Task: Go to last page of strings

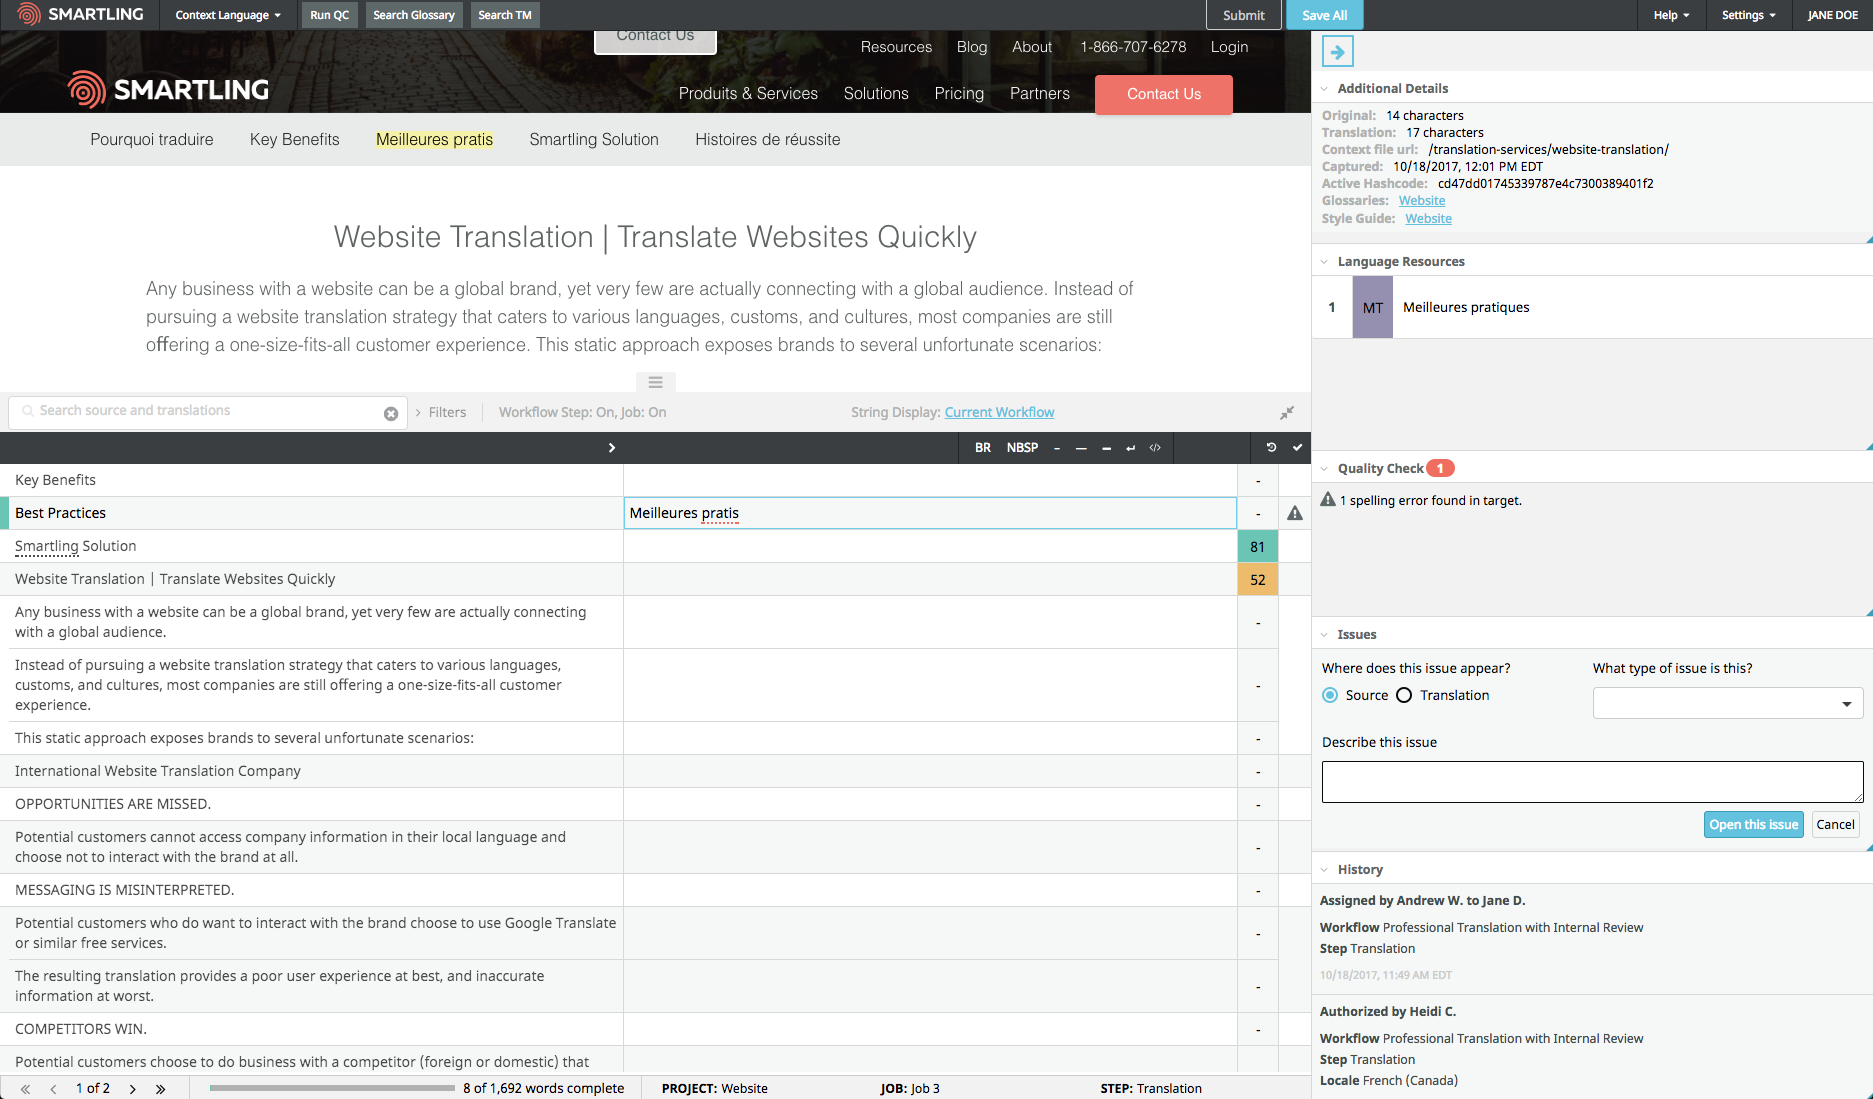Action: coord(160,1088)
